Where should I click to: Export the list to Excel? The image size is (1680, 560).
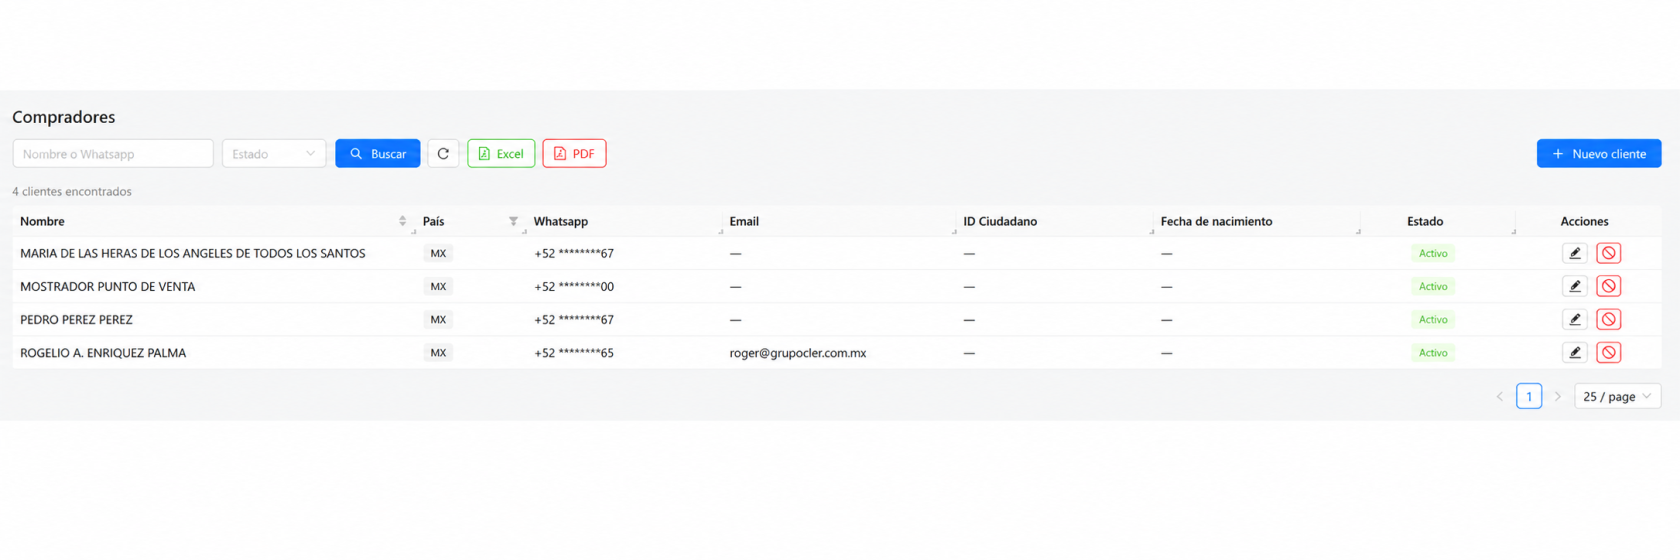click(501, 154)
